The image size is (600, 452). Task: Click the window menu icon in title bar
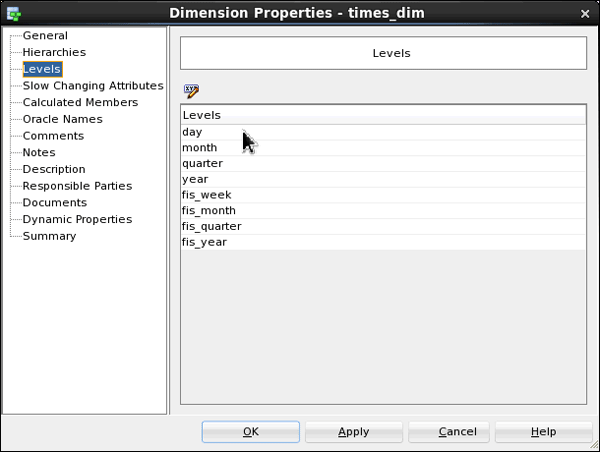[13, 13]
